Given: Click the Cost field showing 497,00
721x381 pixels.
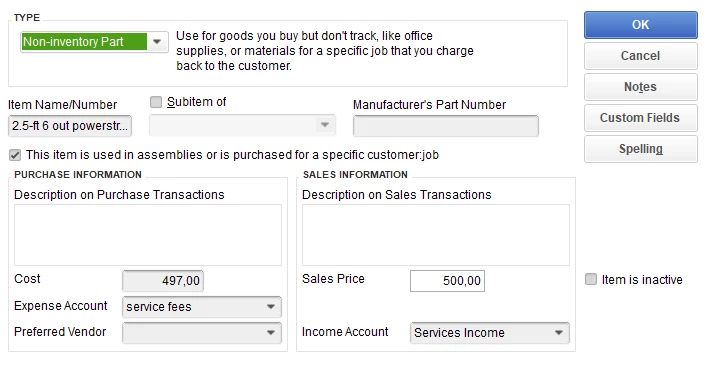Looking at the screenshot, I should point(163,281).
